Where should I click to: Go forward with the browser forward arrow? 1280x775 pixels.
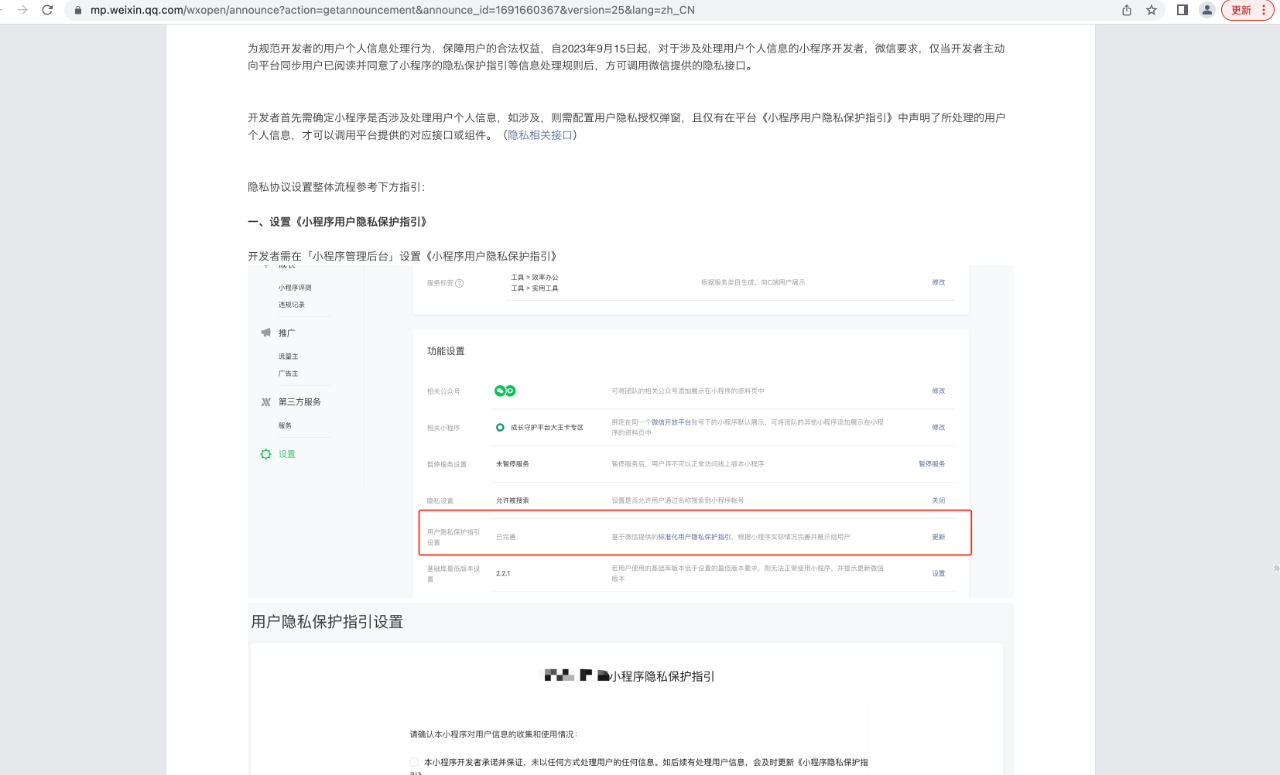pyautogui.click(x=22, y=9)
